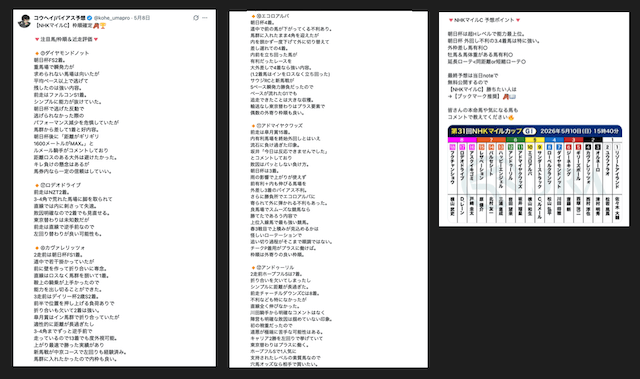Click the green frame 6 header cell
The image size is (640, 379).
pyautogui.click(x=515, y=140)
